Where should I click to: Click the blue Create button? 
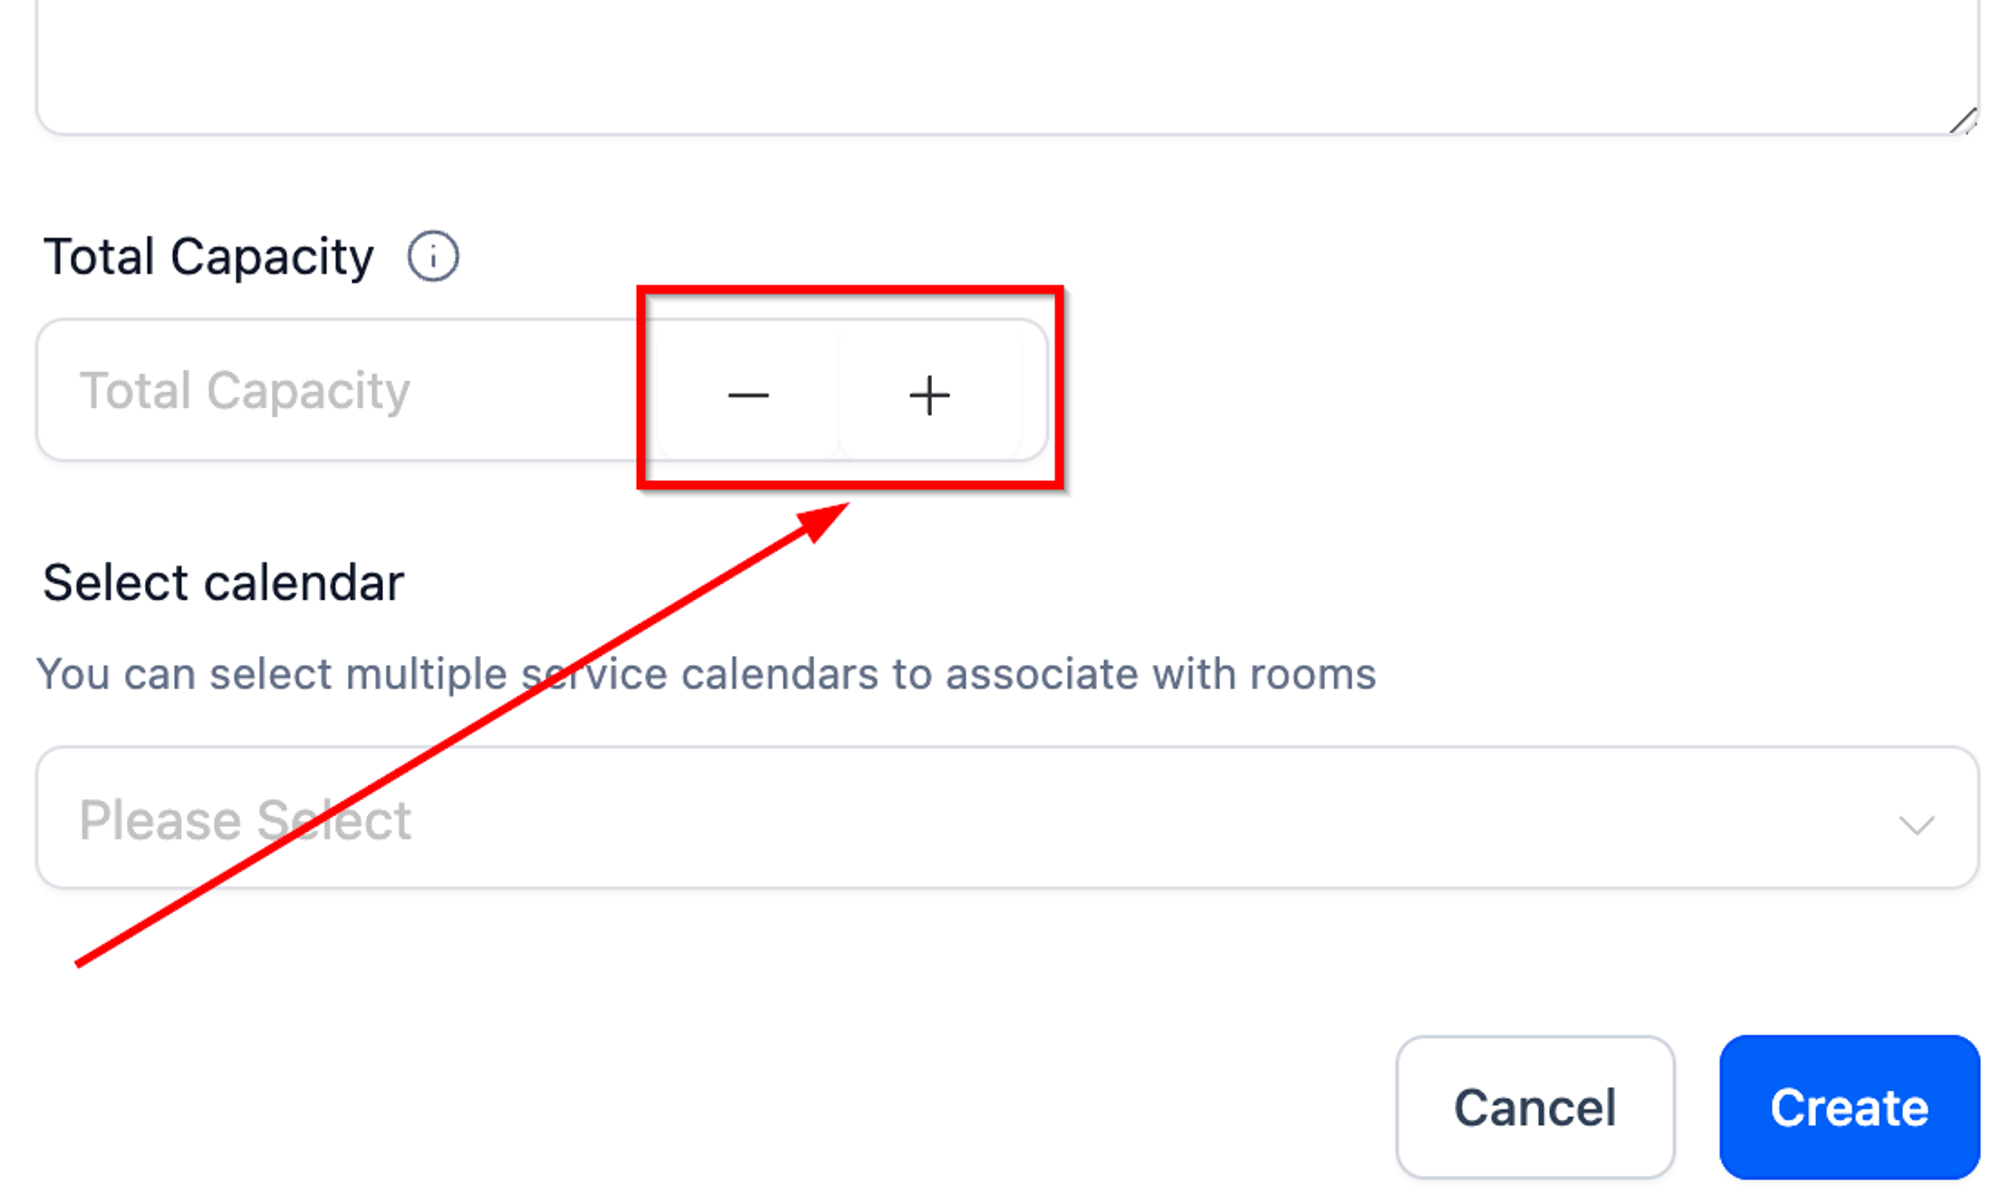point(1849,1107)
